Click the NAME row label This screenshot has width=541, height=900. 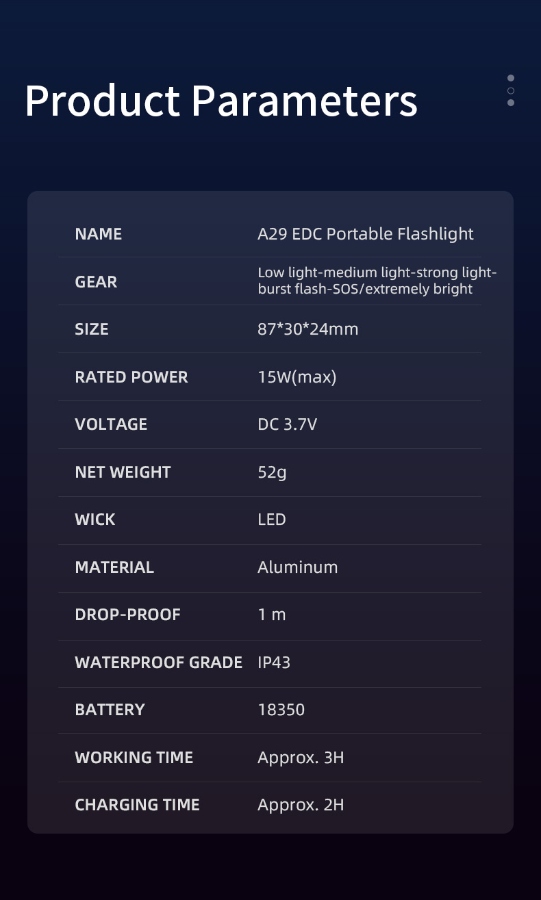pos(98,234)
